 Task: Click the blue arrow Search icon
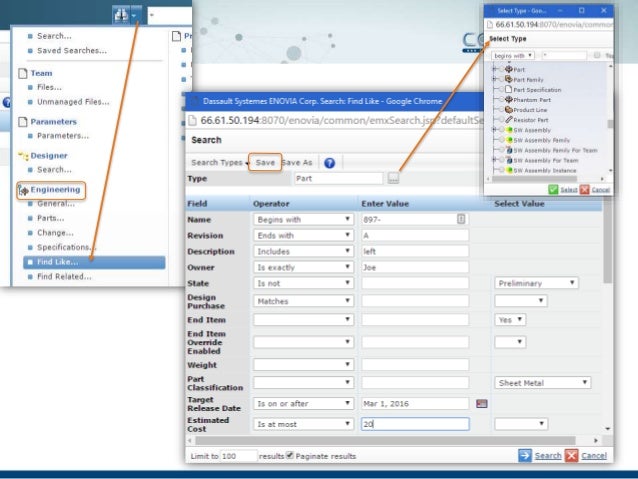point(525,455)
